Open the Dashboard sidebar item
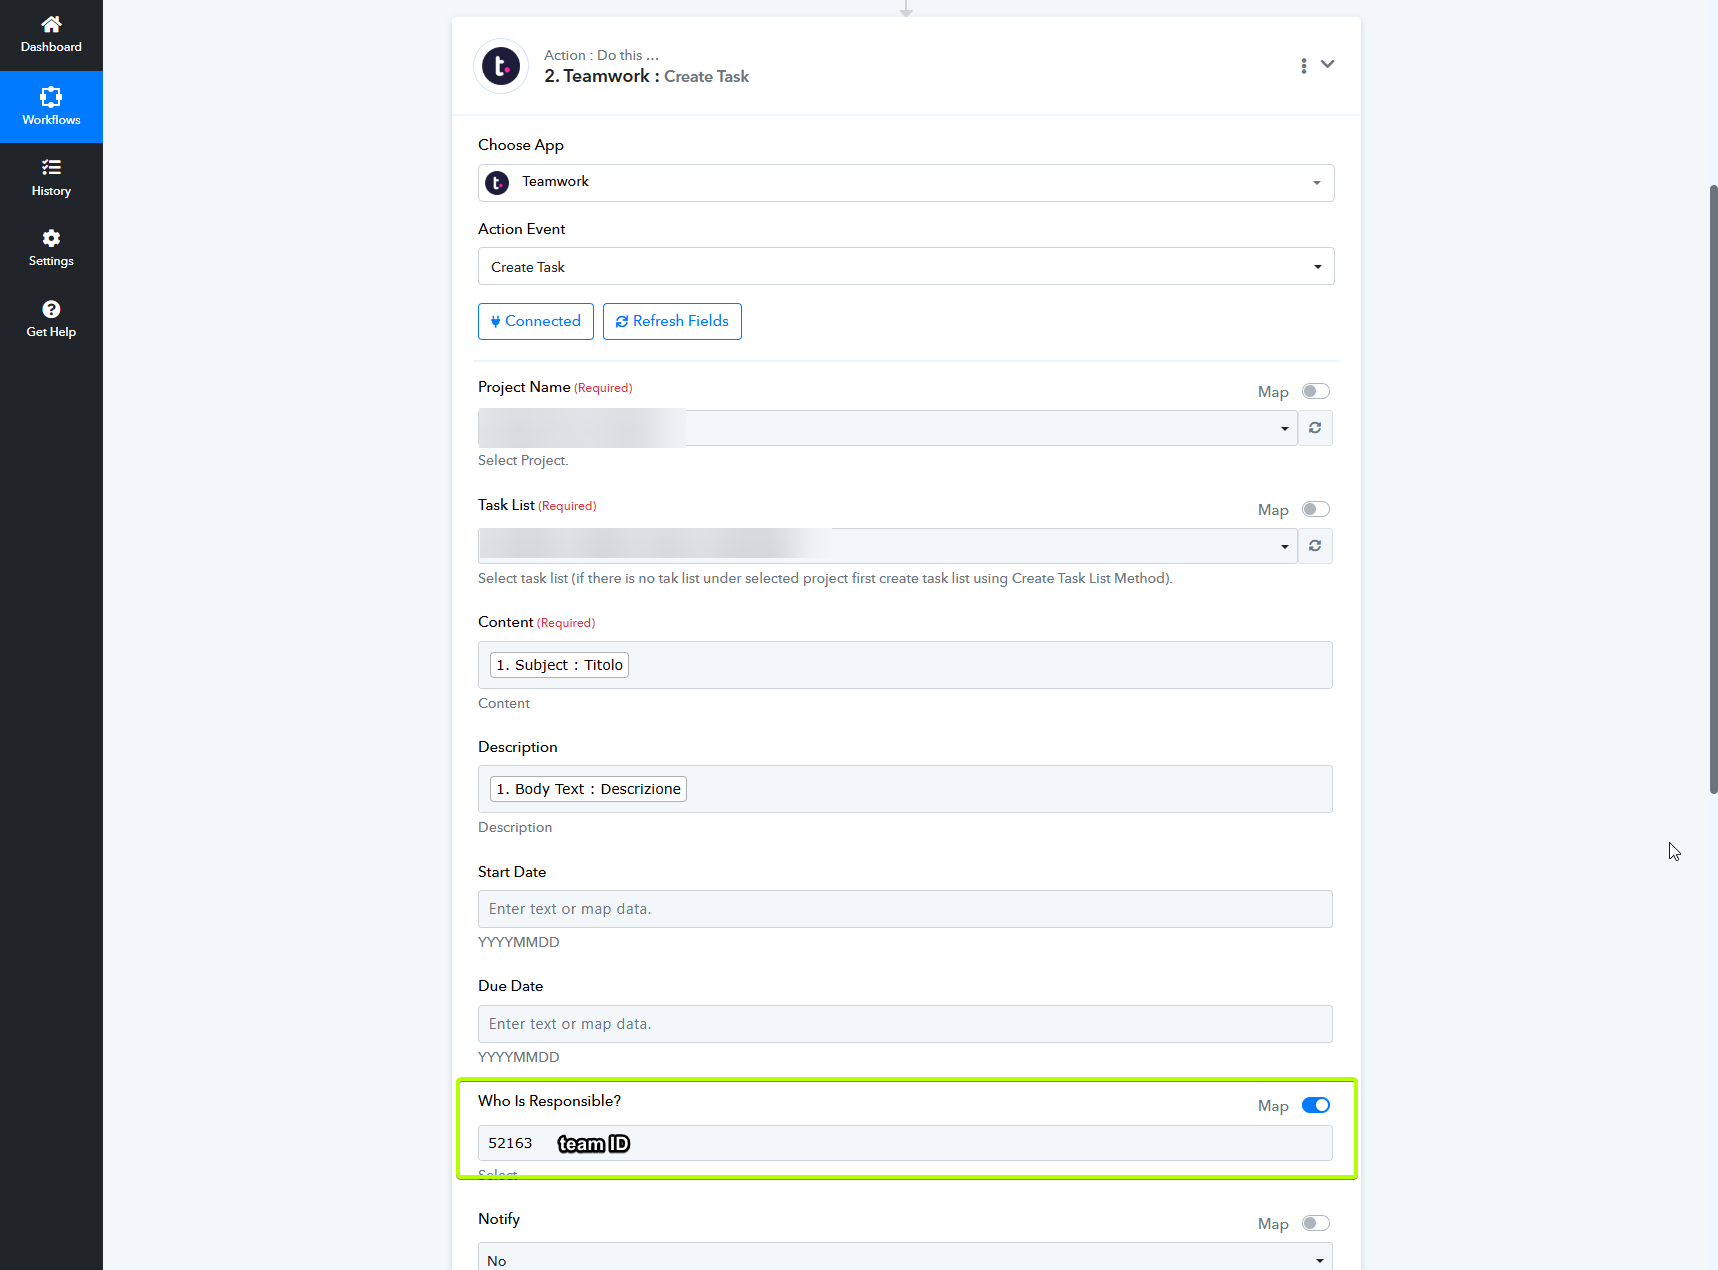 [51, 35]
